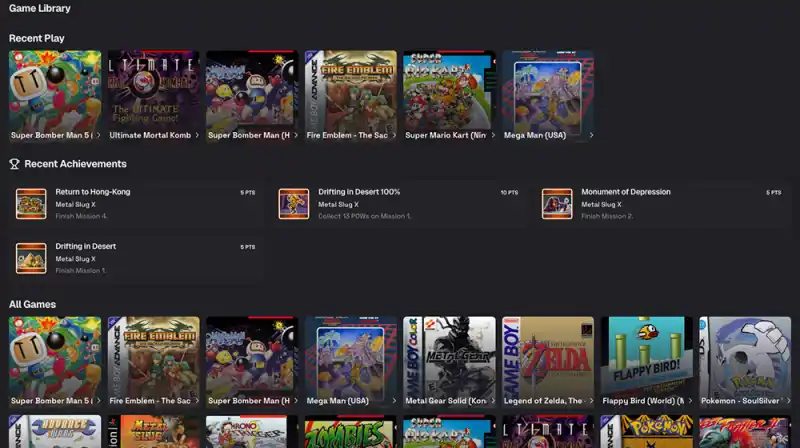
Task: Click chevron next to Mega Man (USA) in All Games
Action: tap(394, 401)
